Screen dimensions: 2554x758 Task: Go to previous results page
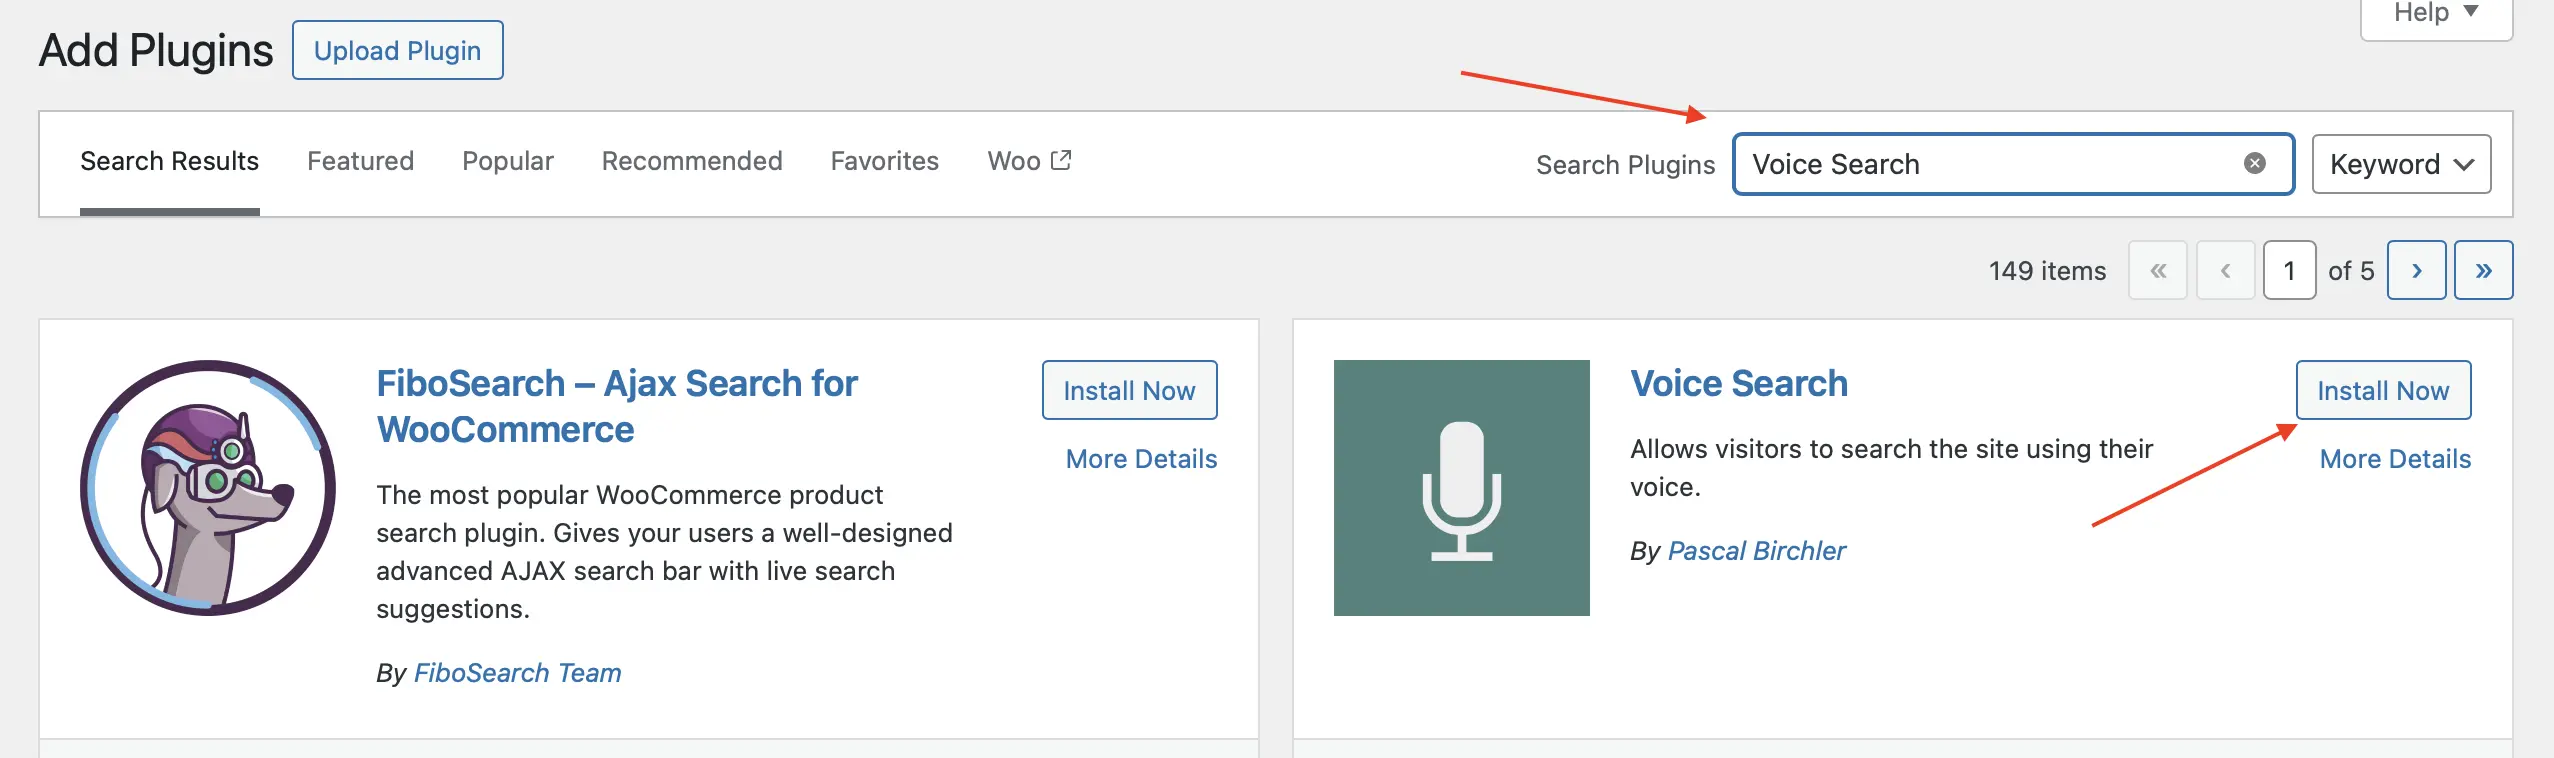(x=2226, y=270)
